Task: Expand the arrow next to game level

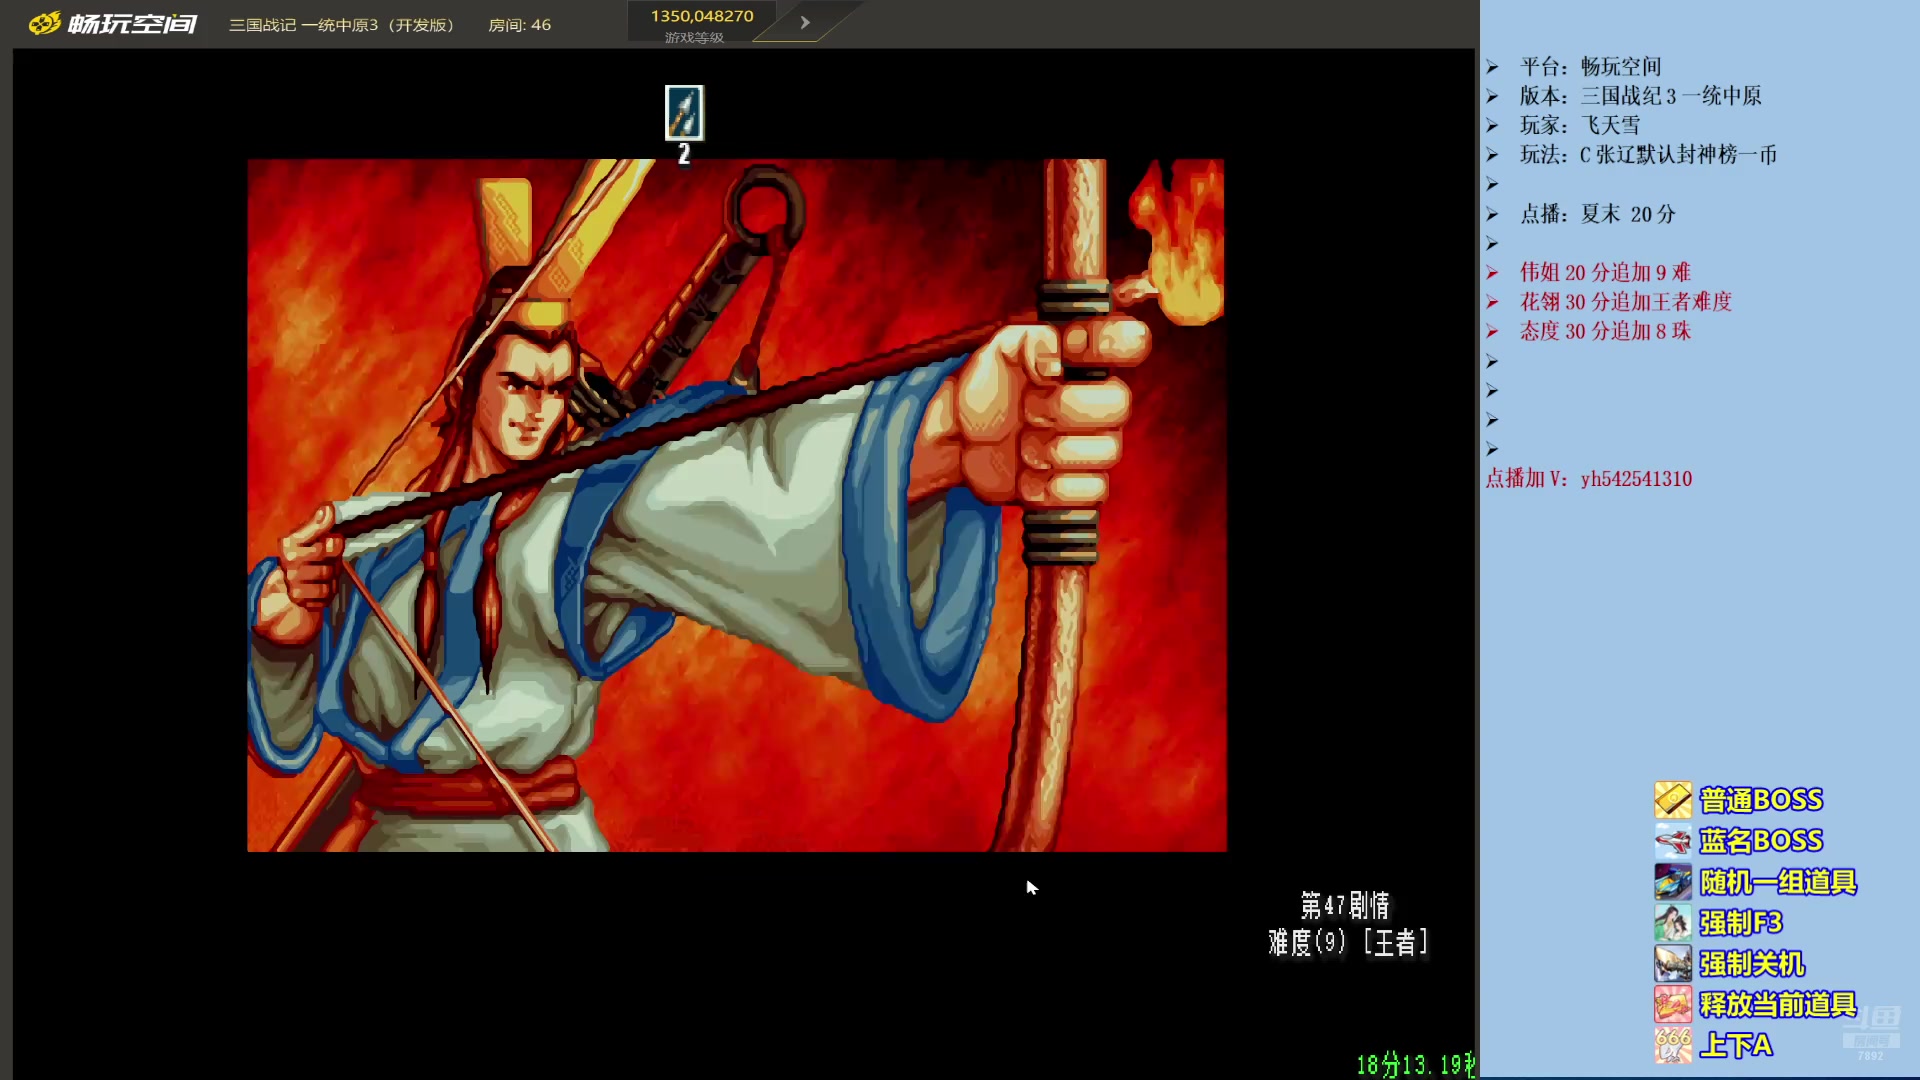Action: tap(805, 22)
